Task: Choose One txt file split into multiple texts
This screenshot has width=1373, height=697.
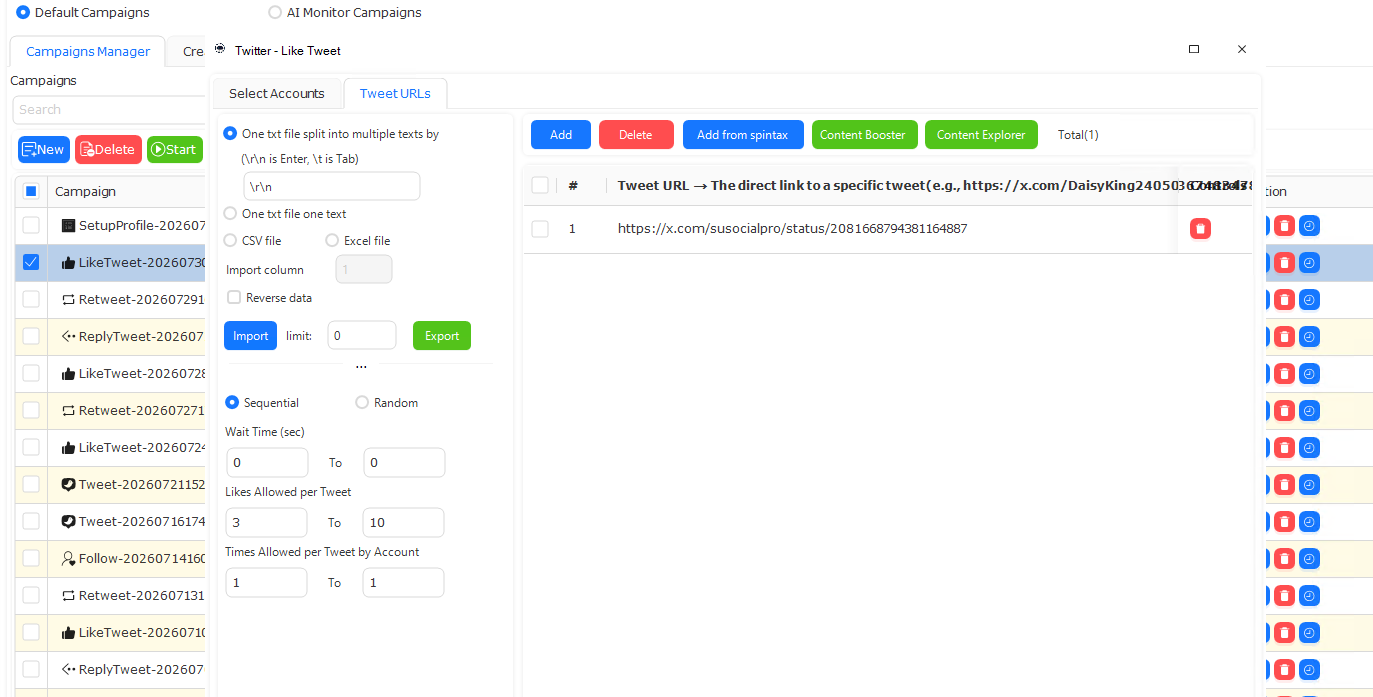Action: [x=231, y=133]
